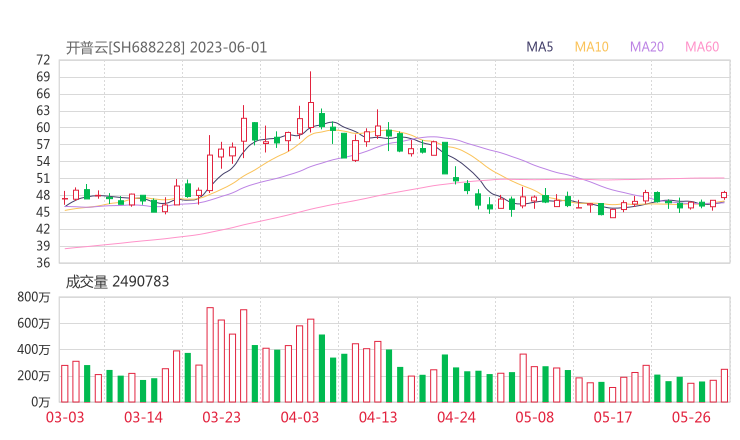Click the tallest red volume bar above 700万
This screenshot has width=740, height=440.
pos(210,355)
